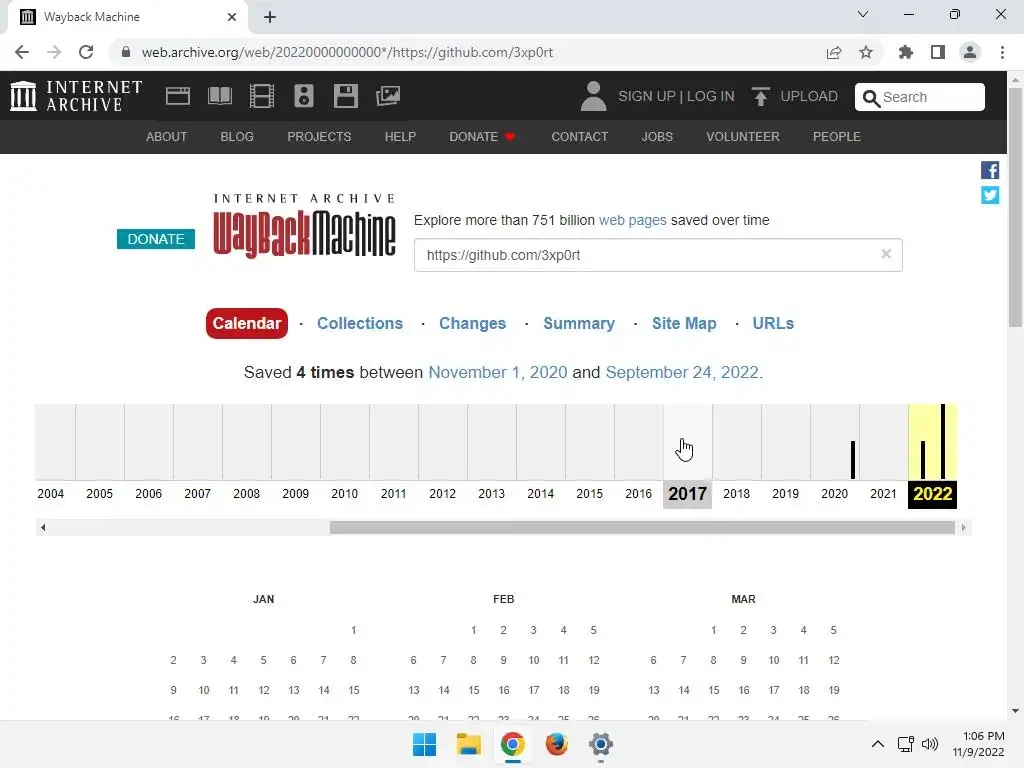Select year 2017 on timeline

688,494
